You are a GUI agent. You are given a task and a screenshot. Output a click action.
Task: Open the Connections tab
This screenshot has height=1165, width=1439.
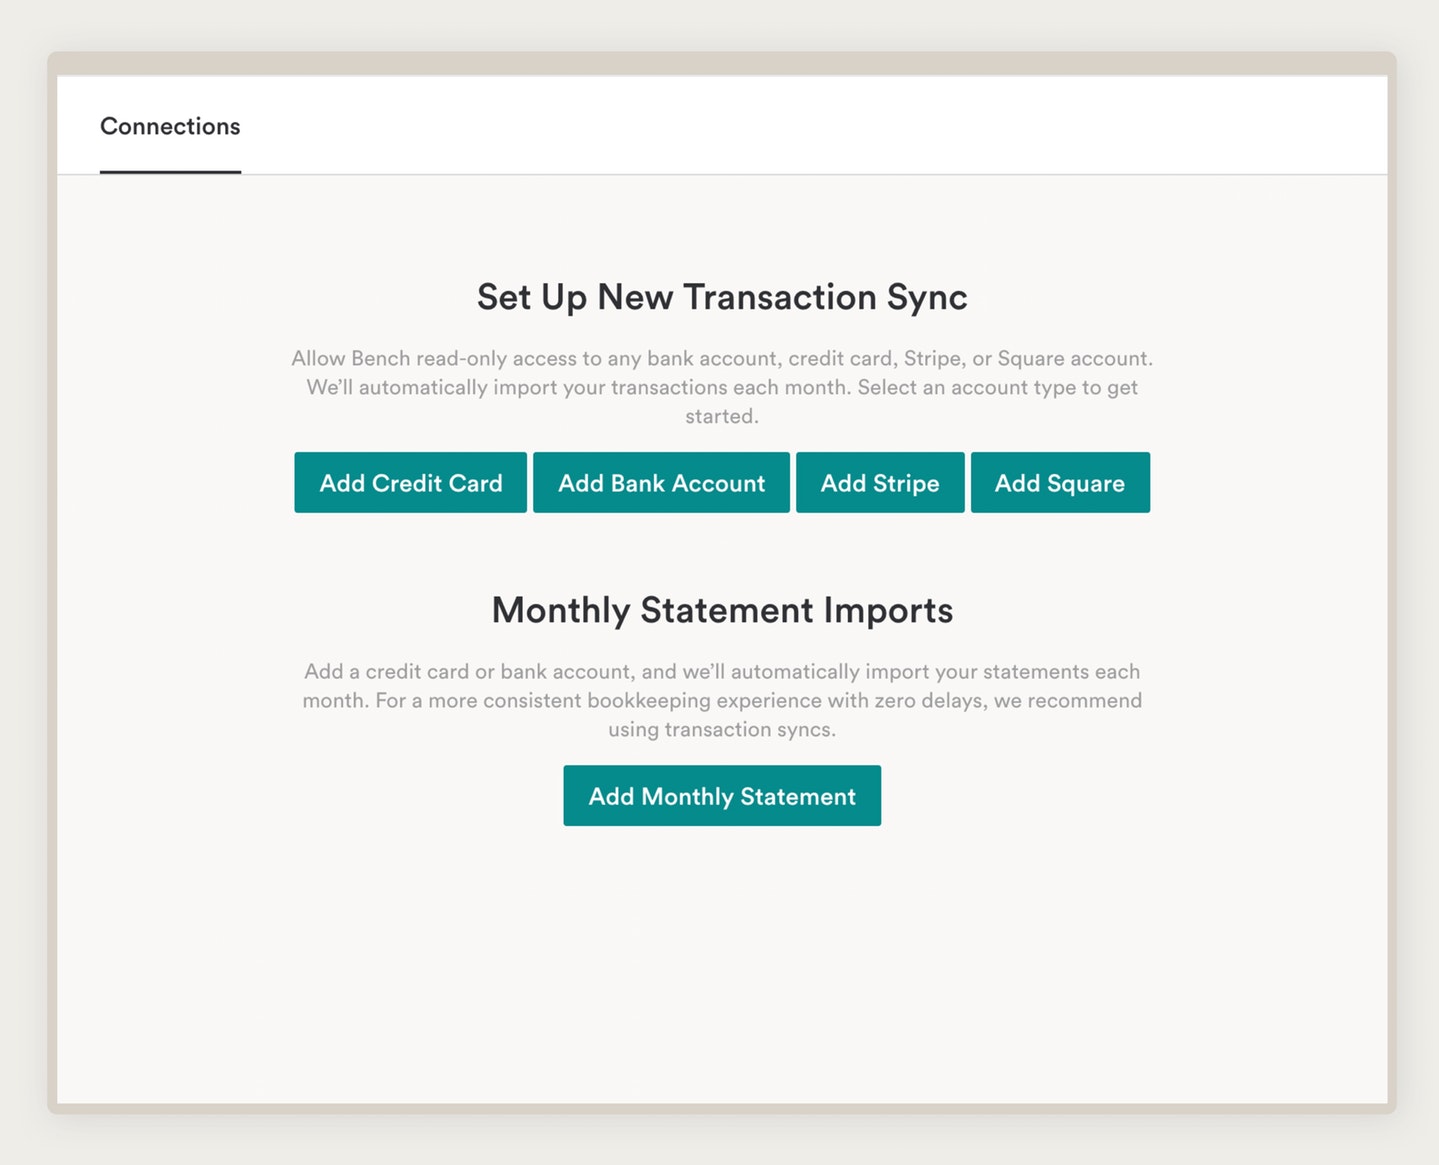click(170, 127)
